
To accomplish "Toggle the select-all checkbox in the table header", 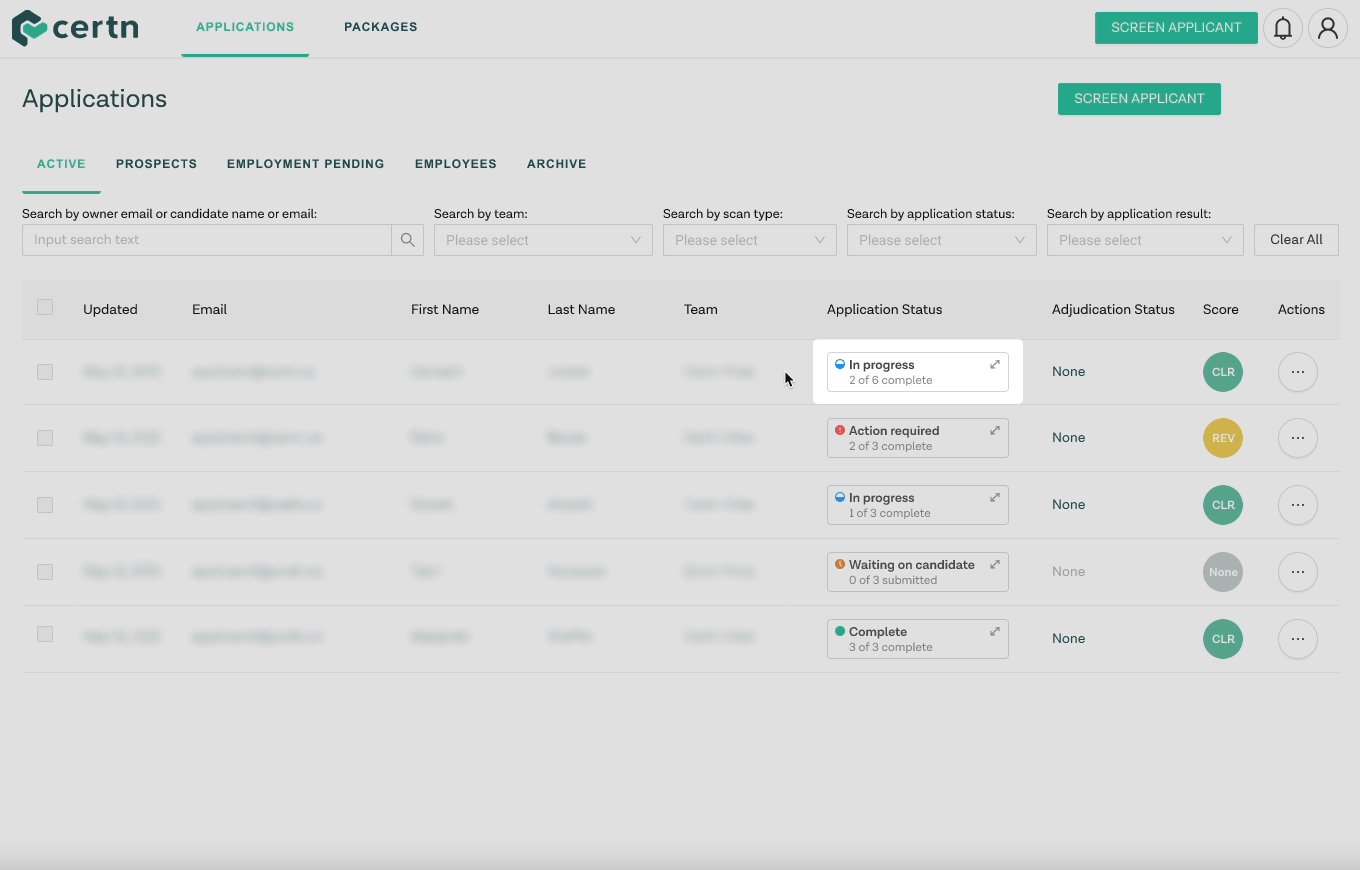I will (44, 308).
